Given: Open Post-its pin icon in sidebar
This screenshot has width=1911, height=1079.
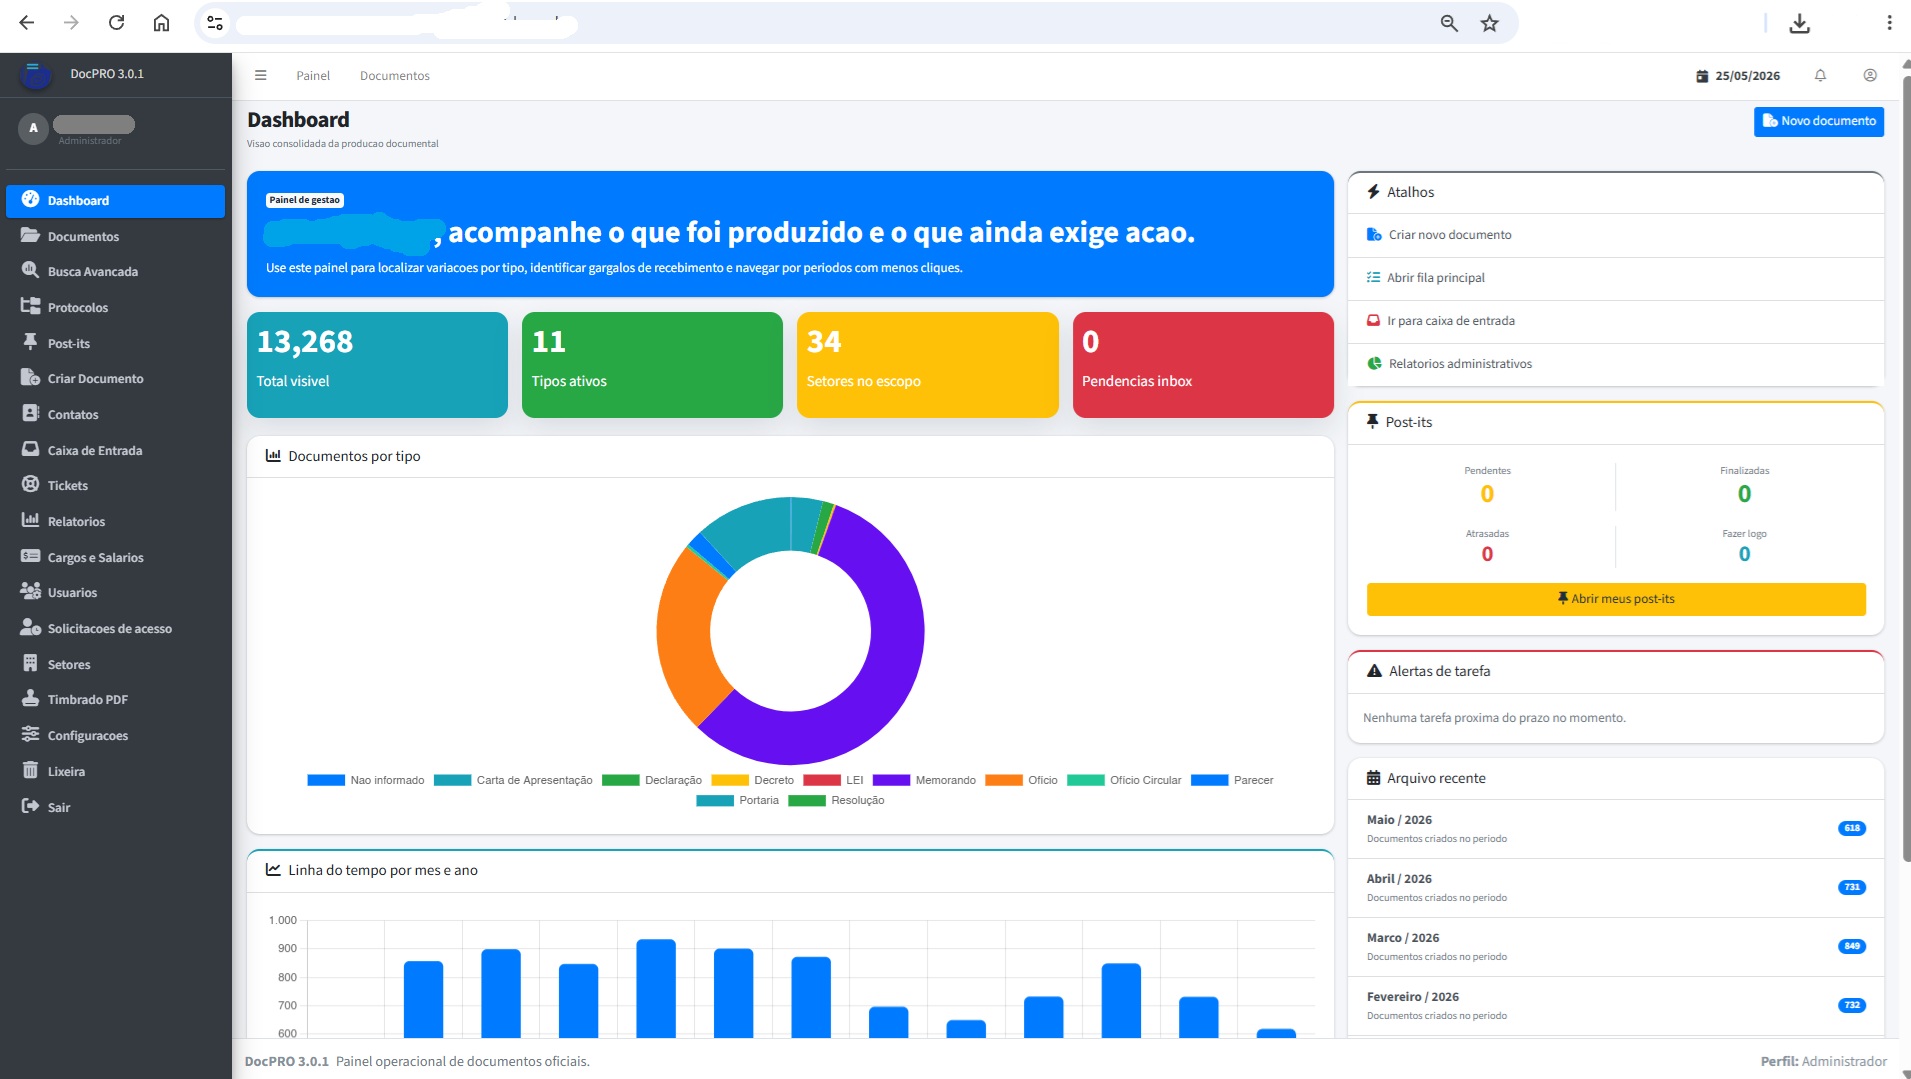Looking at the screenshot, I should [x=30, y=342].
